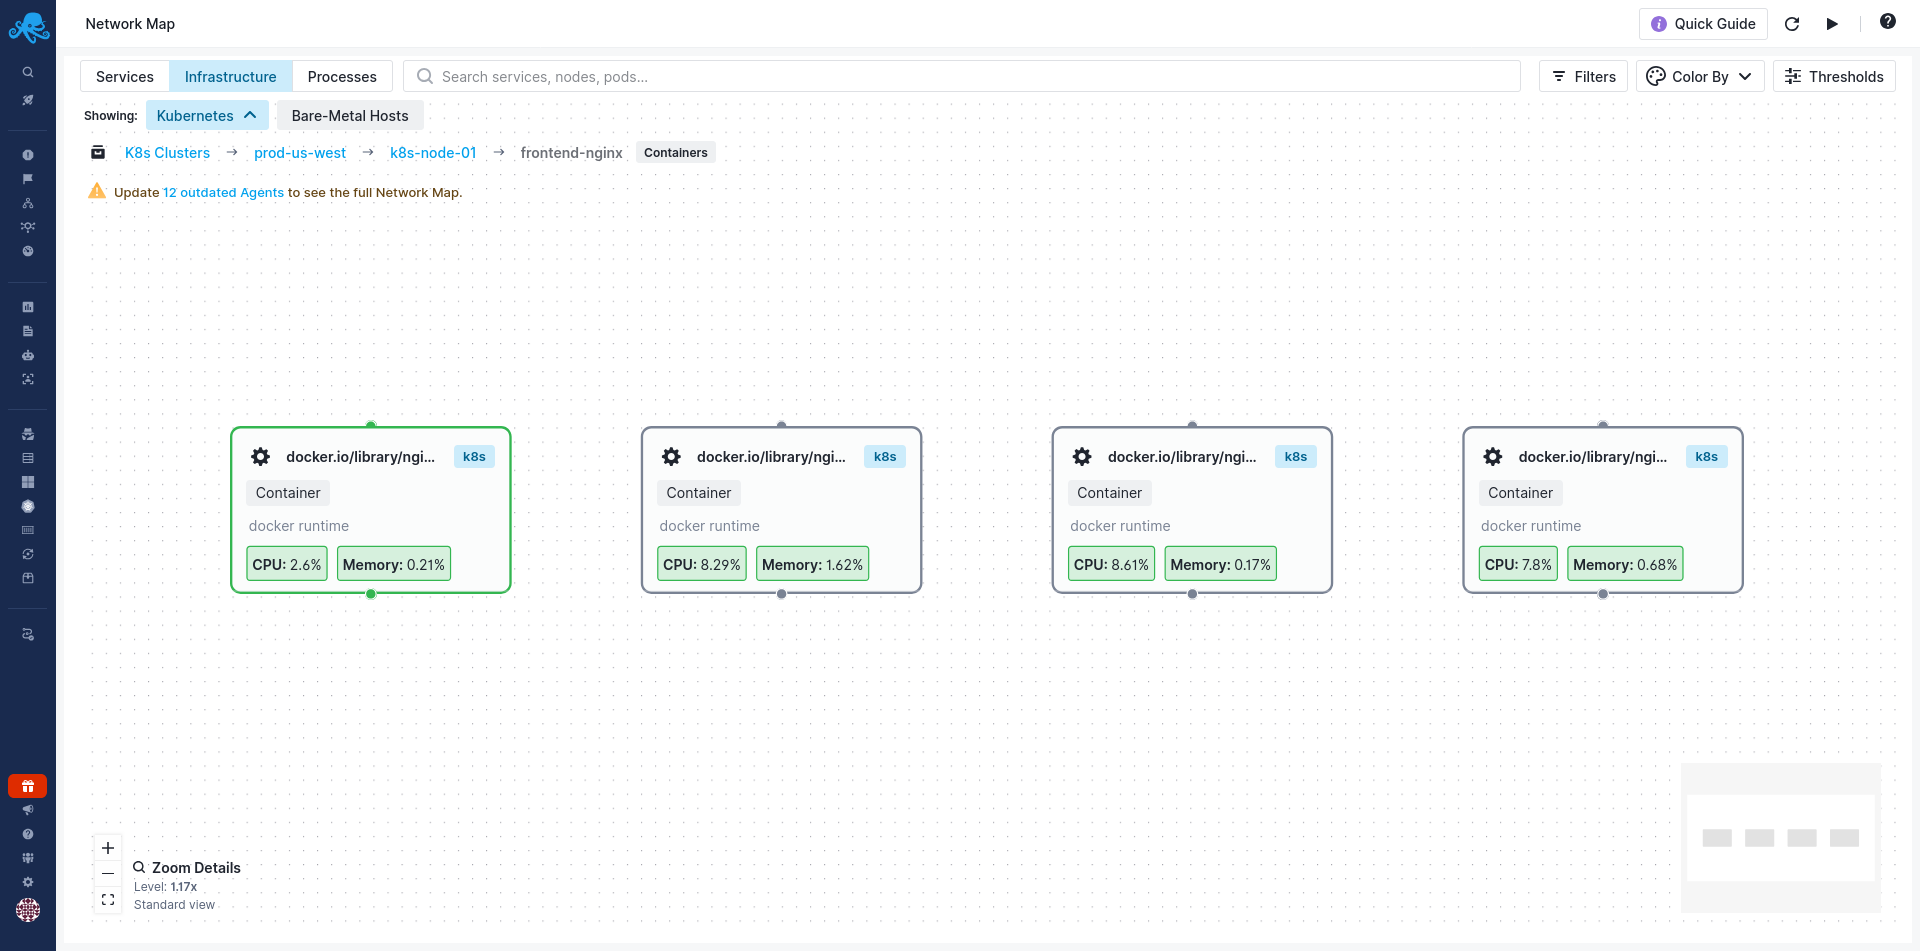1920x951 pixels.
Task: Click the zoom in plus button
Action: pyautogui.click(x=108, y=848)
